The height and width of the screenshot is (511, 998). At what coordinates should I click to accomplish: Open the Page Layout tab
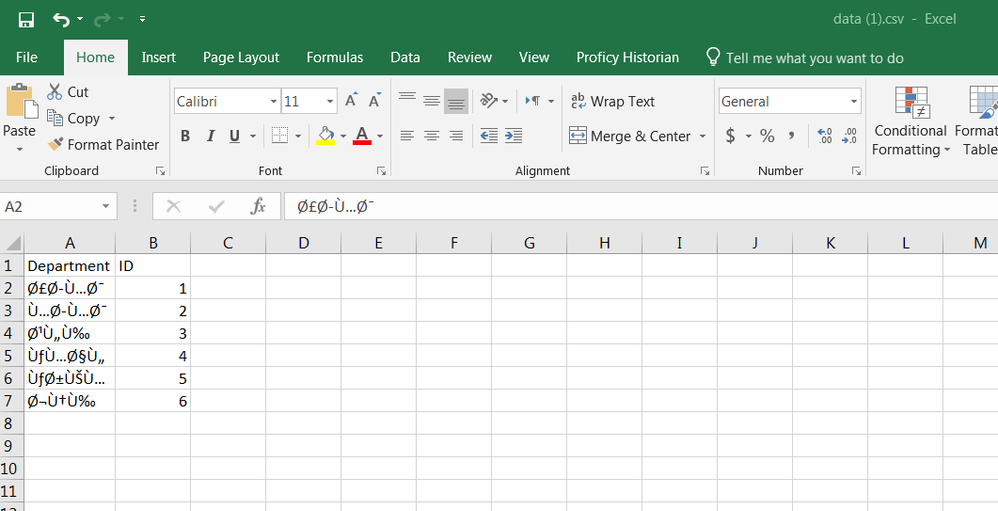241,57
